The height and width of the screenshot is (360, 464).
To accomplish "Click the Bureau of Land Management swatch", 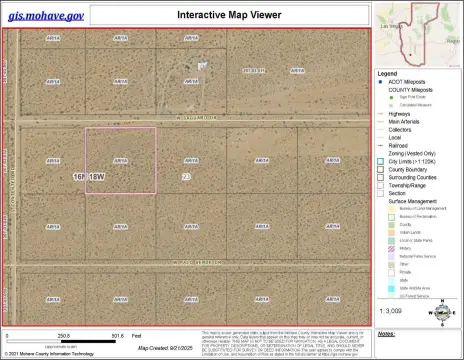I will 391,209.
